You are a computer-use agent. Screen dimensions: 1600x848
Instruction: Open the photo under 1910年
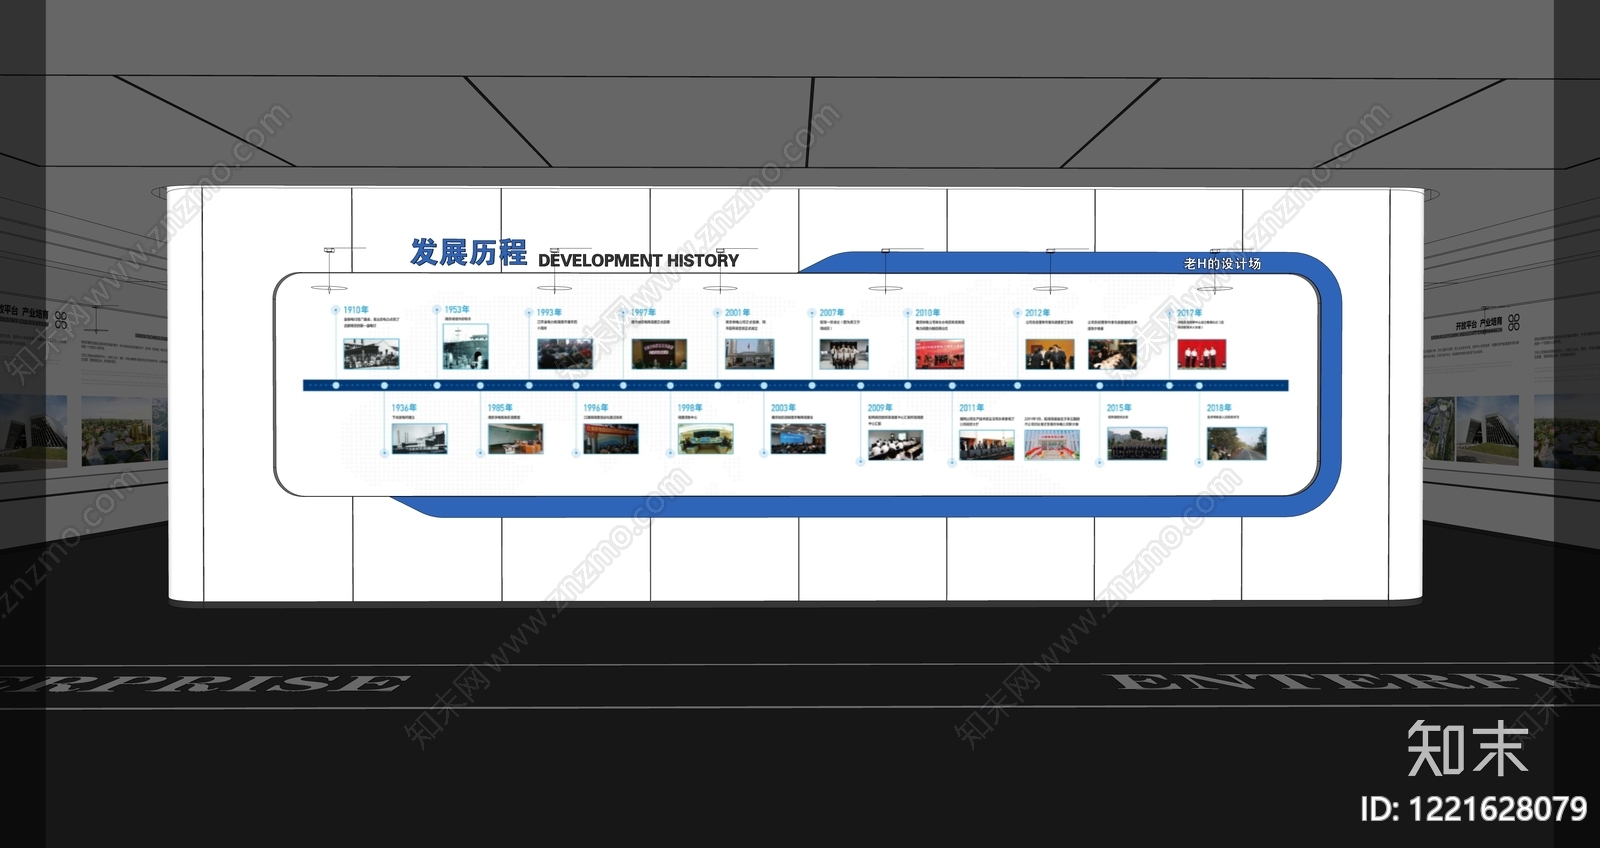371,354
